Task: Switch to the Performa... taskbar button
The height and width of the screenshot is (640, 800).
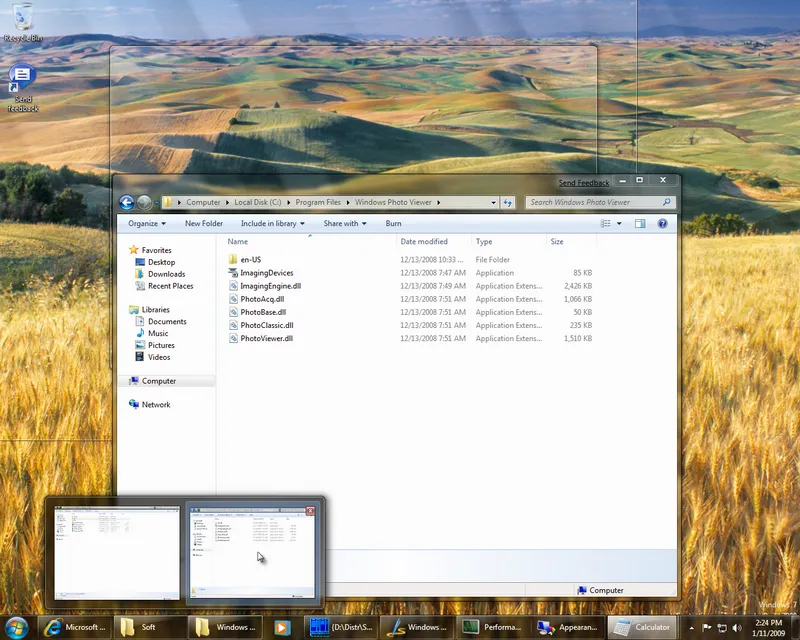Action: pos(492,627)
